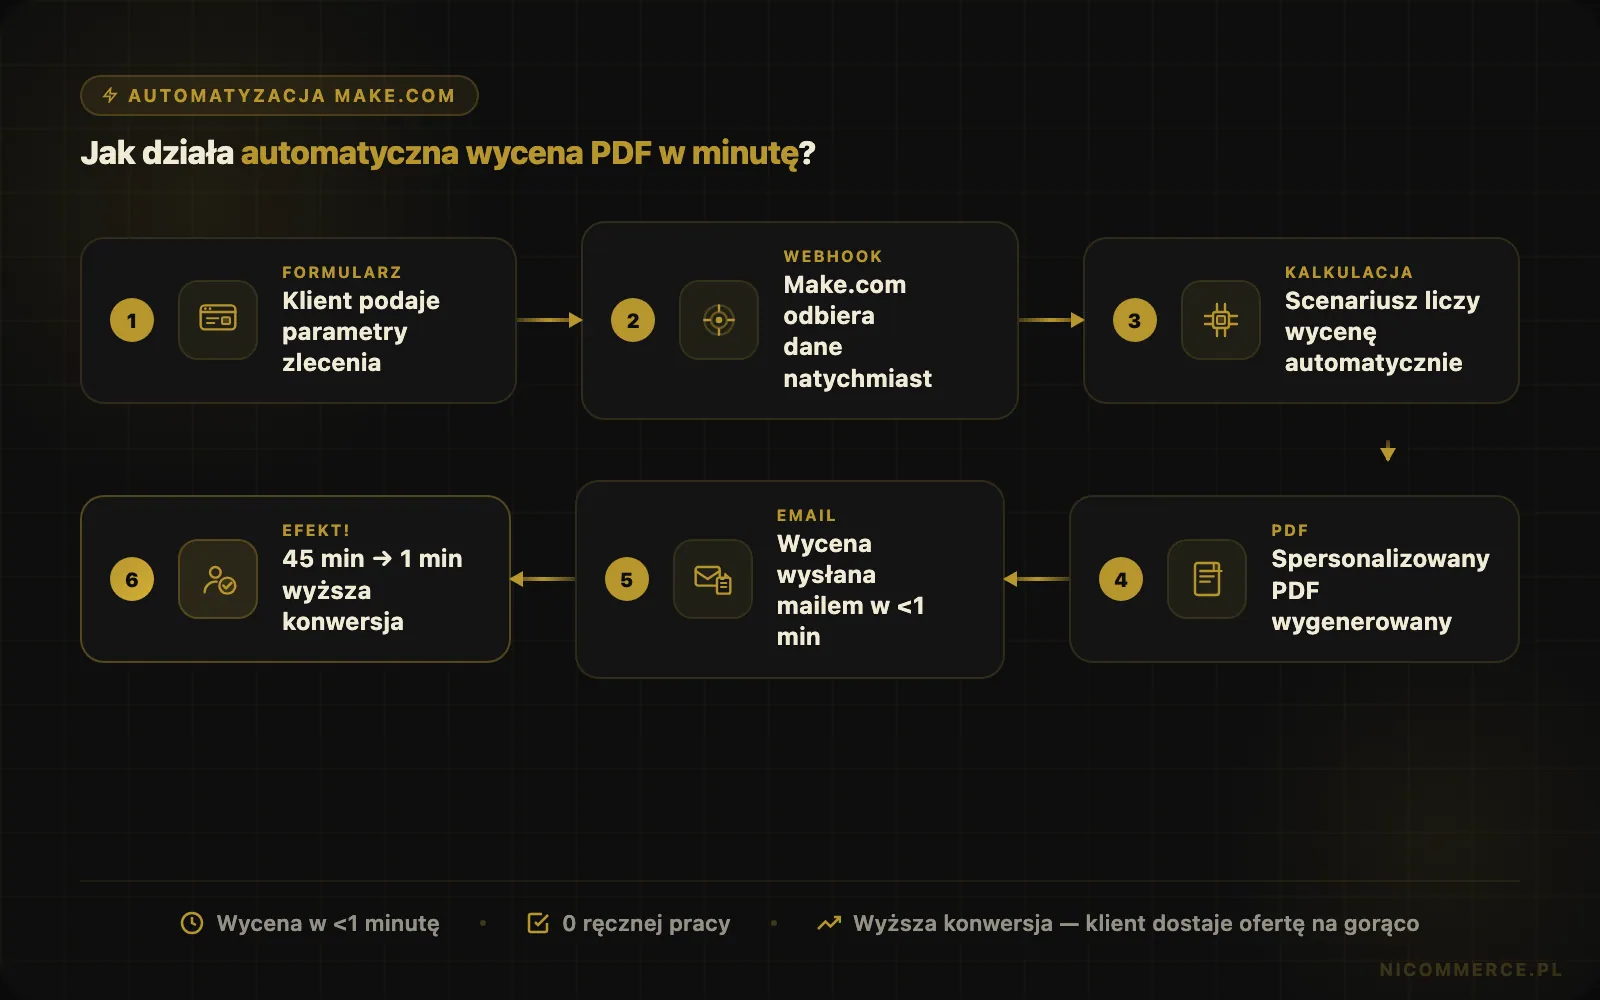The height and width of the screenshot is (1000, 1600).
Task: Click the text 'Klient podaje parametry zlecenia'
Action: coord(361,331)
